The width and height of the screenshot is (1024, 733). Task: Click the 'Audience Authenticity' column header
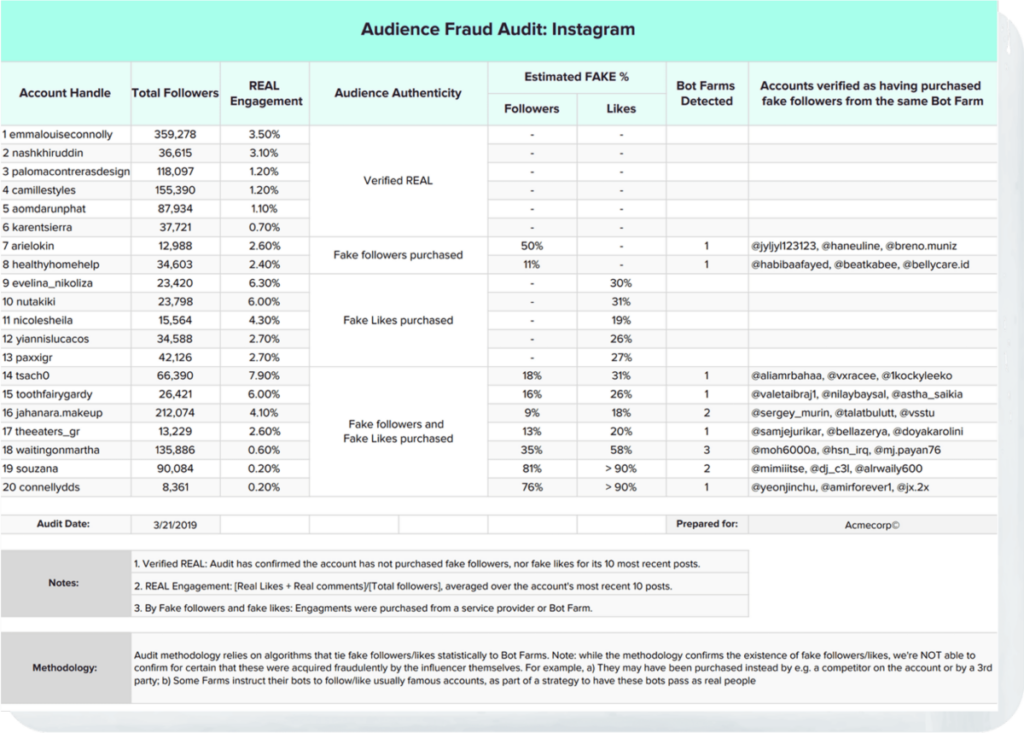pos(398,93)
